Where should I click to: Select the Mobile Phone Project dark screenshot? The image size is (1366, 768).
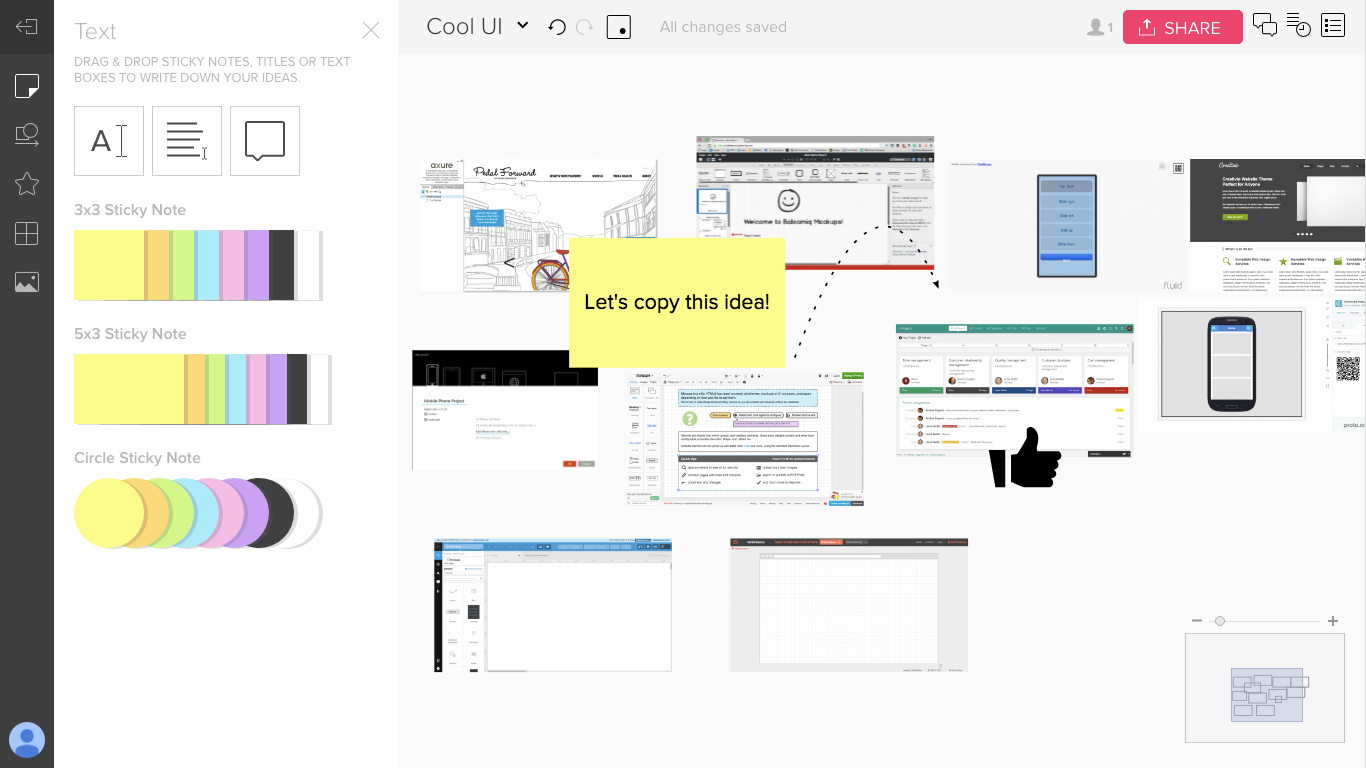pos(505,410)
